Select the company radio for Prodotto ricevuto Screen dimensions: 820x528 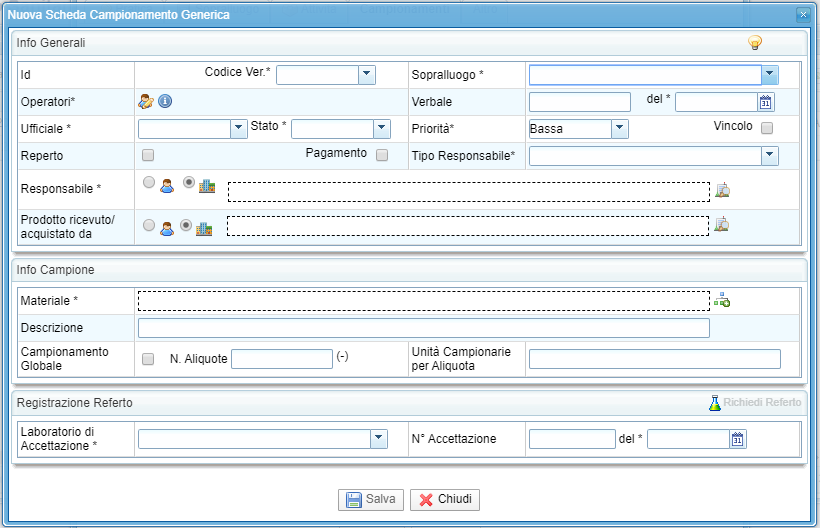pyautogui.click(x=186, y=225)
